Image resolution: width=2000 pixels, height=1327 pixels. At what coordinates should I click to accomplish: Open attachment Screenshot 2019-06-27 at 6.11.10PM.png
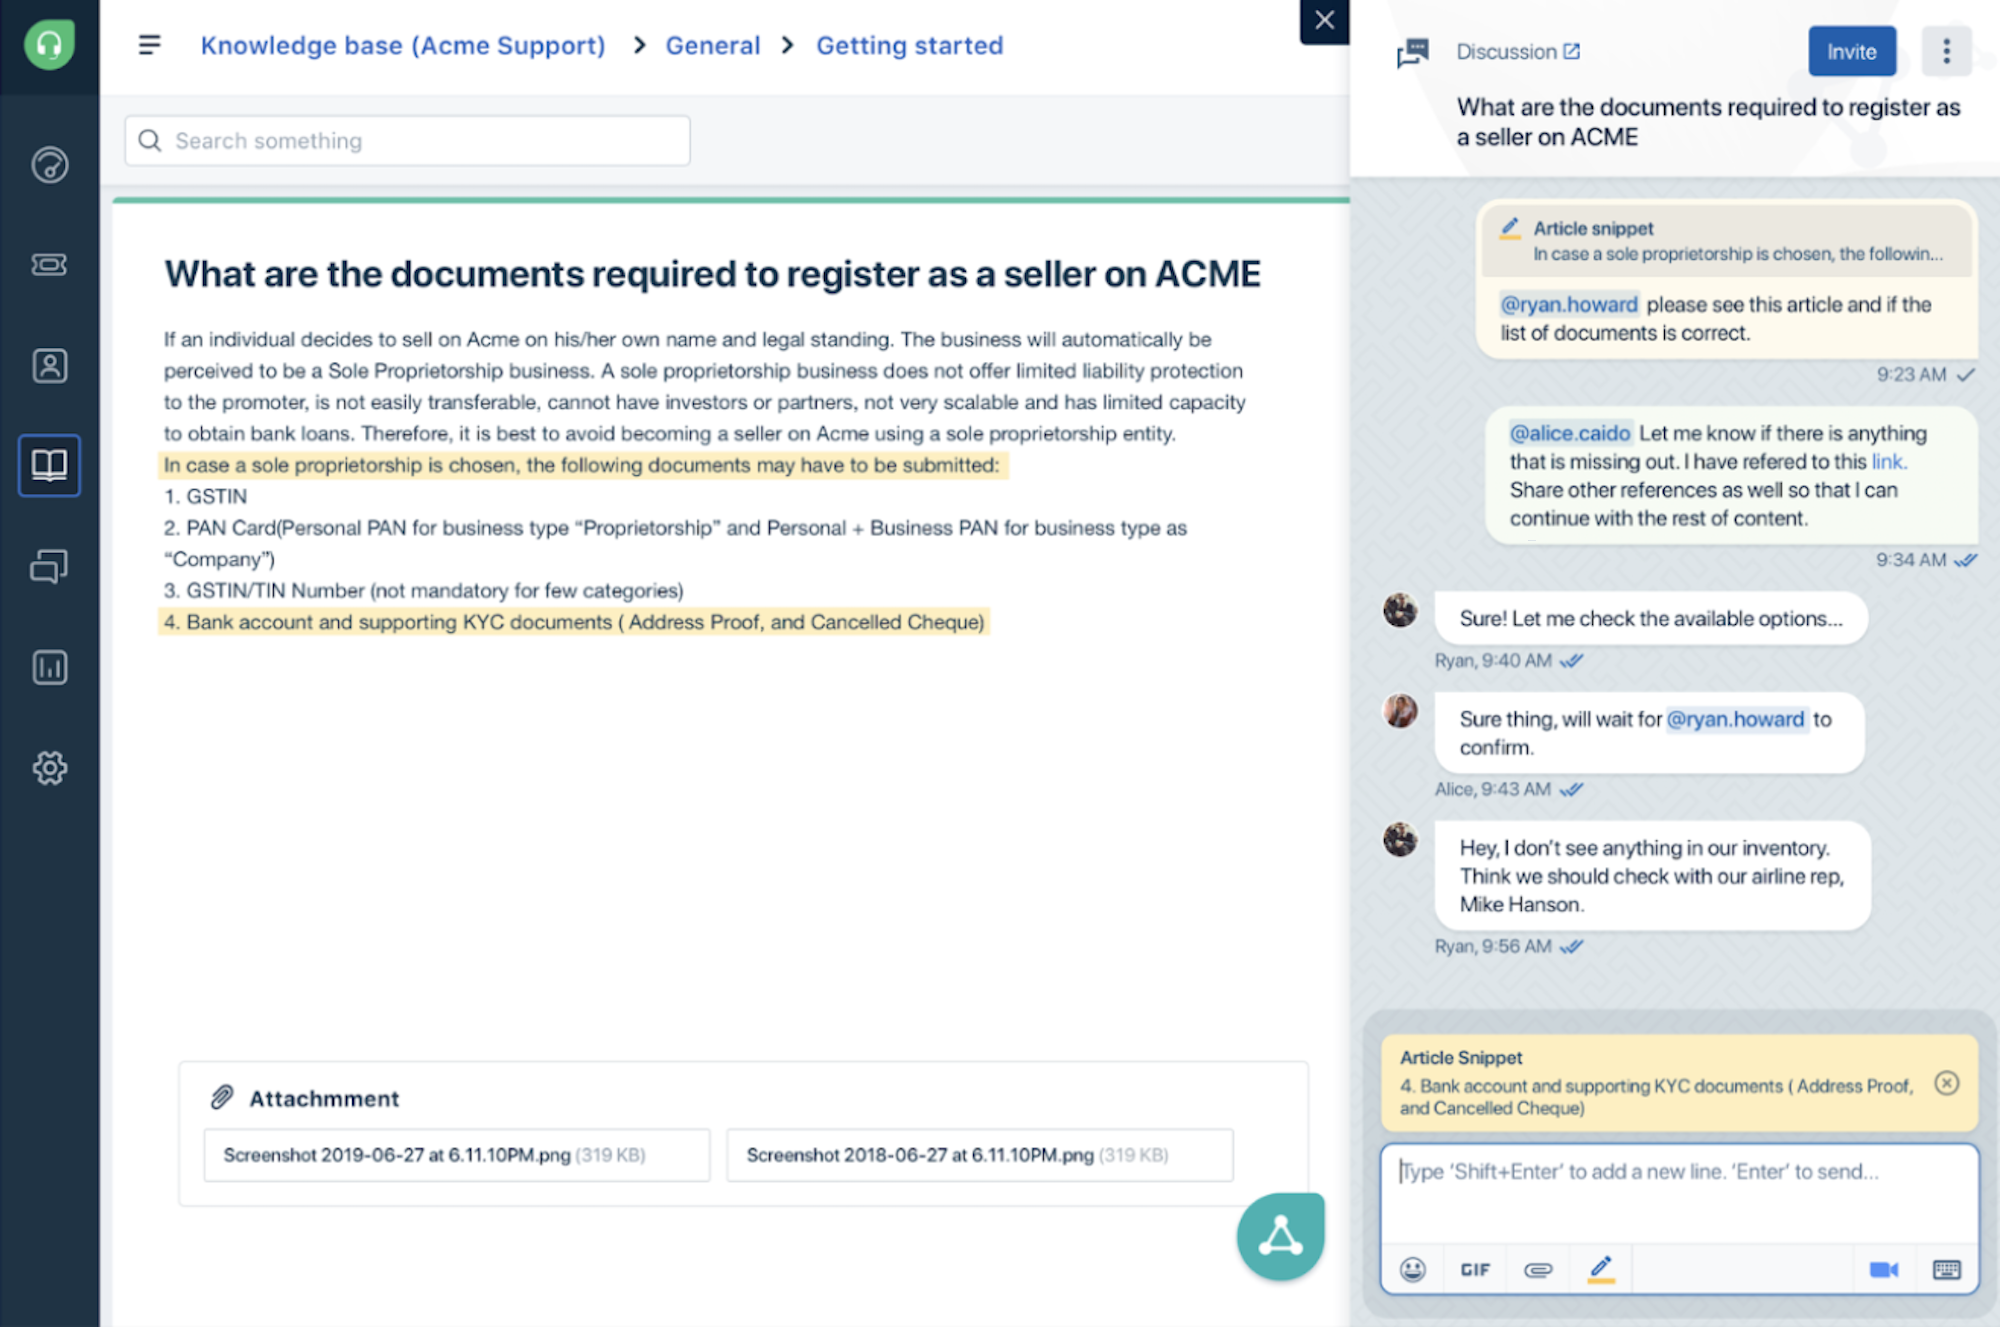[x=457, y=1155]
